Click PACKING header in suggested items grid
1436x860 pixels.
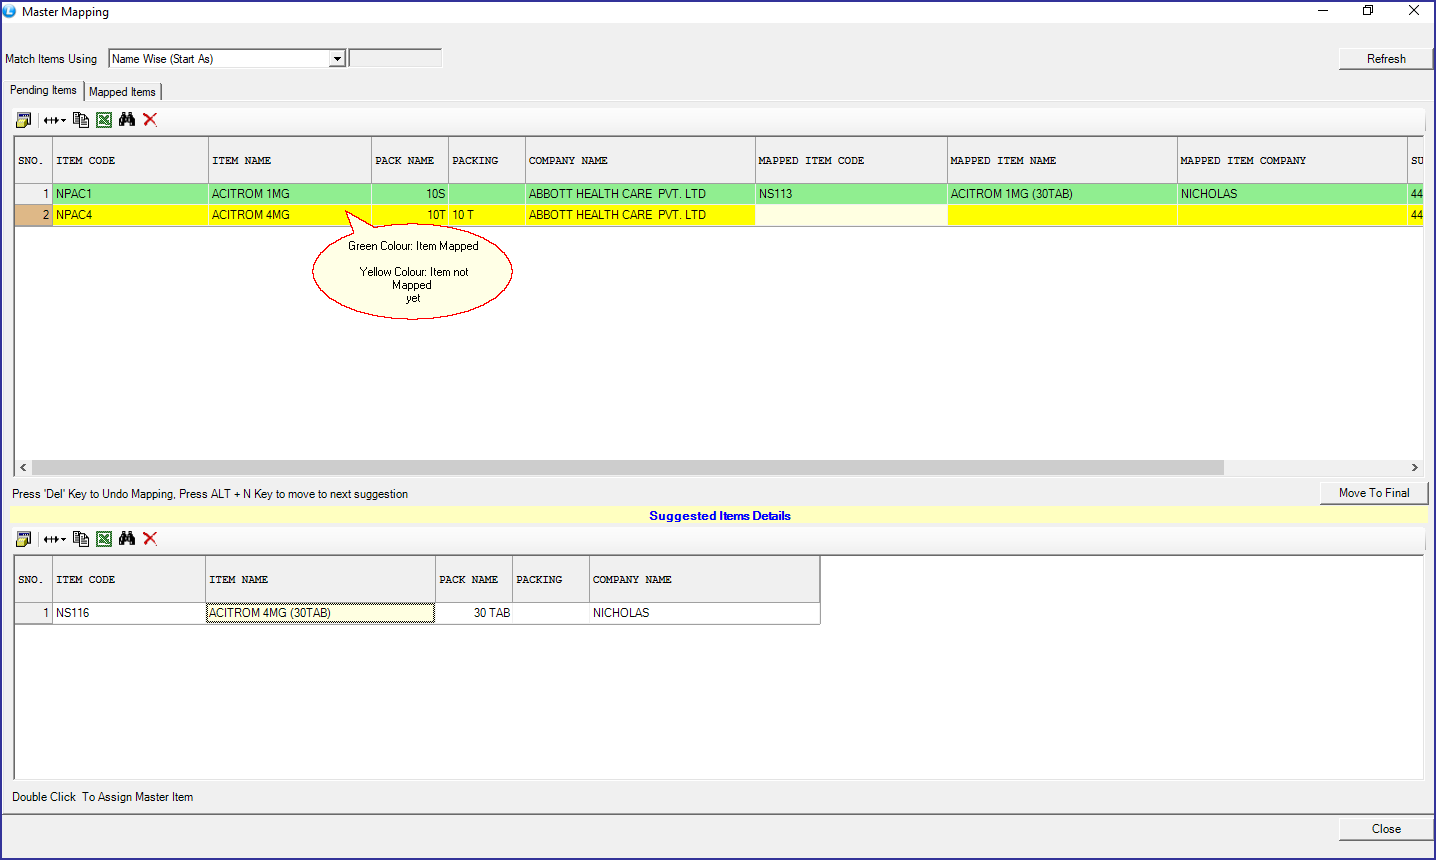click(x=551, y=580)
